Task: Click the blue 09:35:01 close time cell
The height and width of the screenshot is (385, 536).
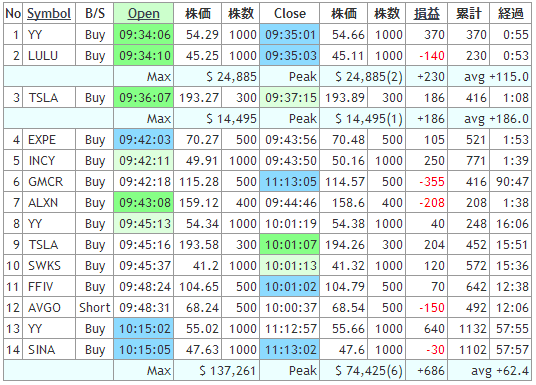Action: point(290,35)
